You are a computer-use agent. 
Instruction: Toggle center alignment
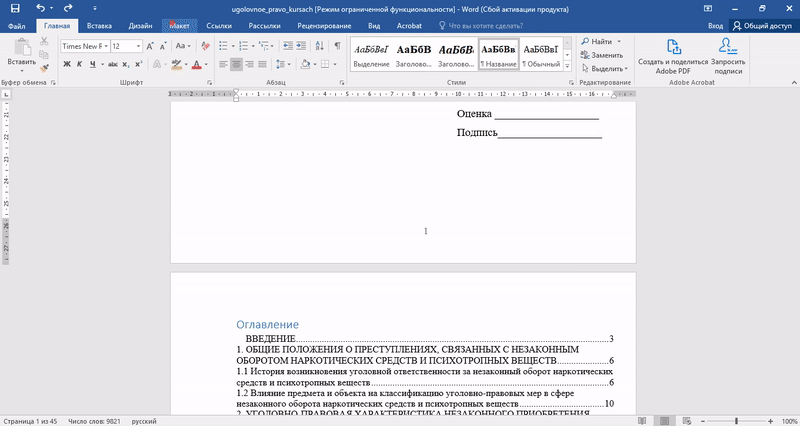pyautogui.click(x=236, y=64)
